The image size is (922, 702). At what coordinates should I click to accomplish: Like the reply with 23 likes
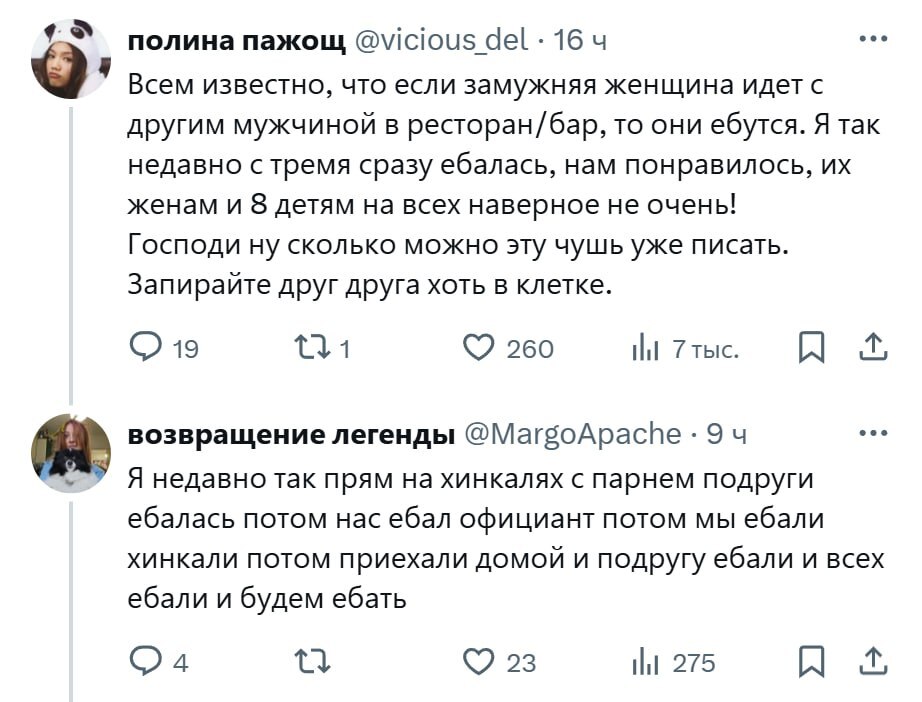click(480, 661)
